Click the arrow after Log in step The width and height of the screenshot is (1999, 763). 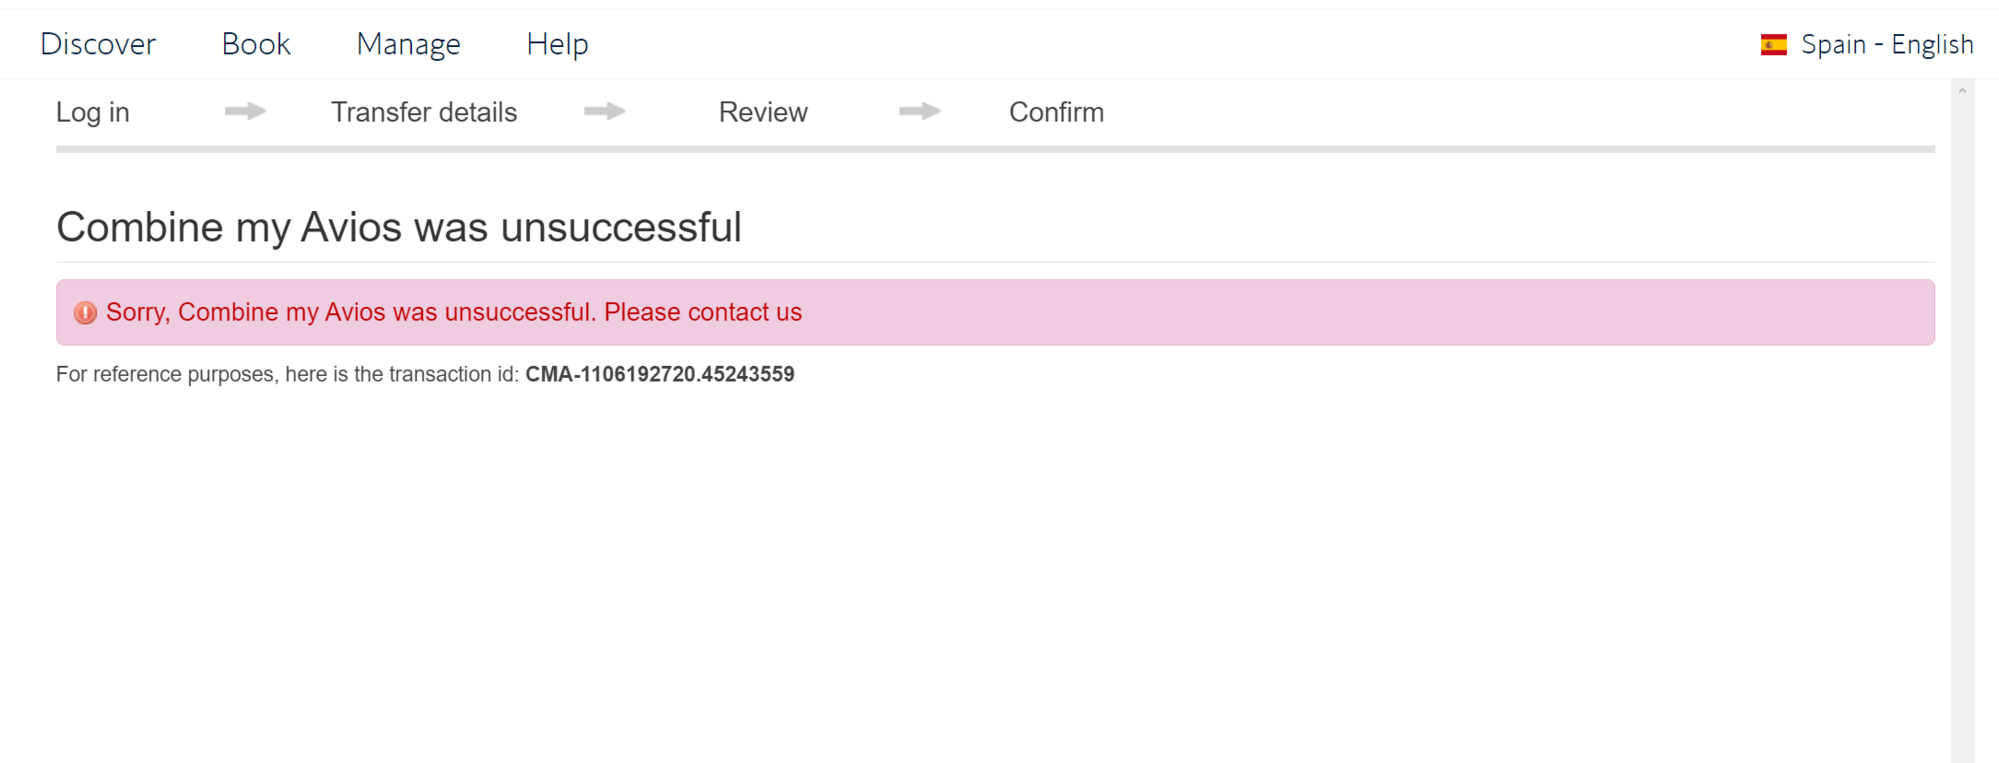(x=245, y=111)
